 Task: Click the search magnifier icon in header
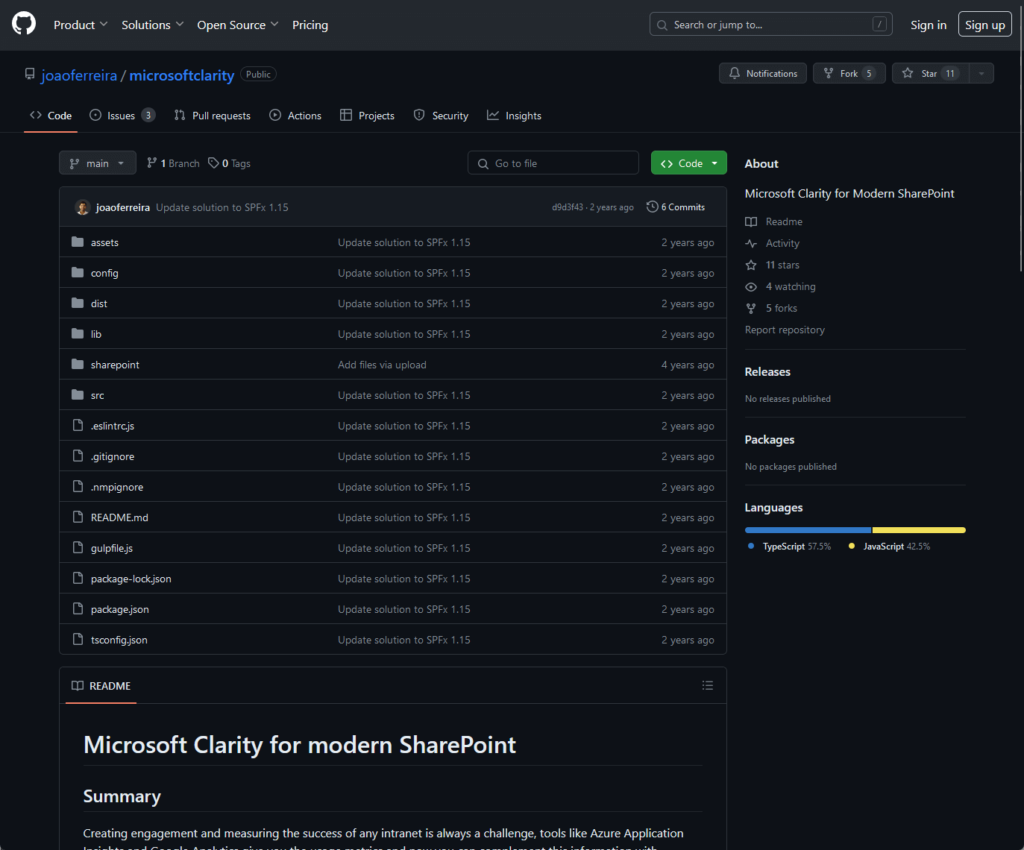(x=662, y=25)
